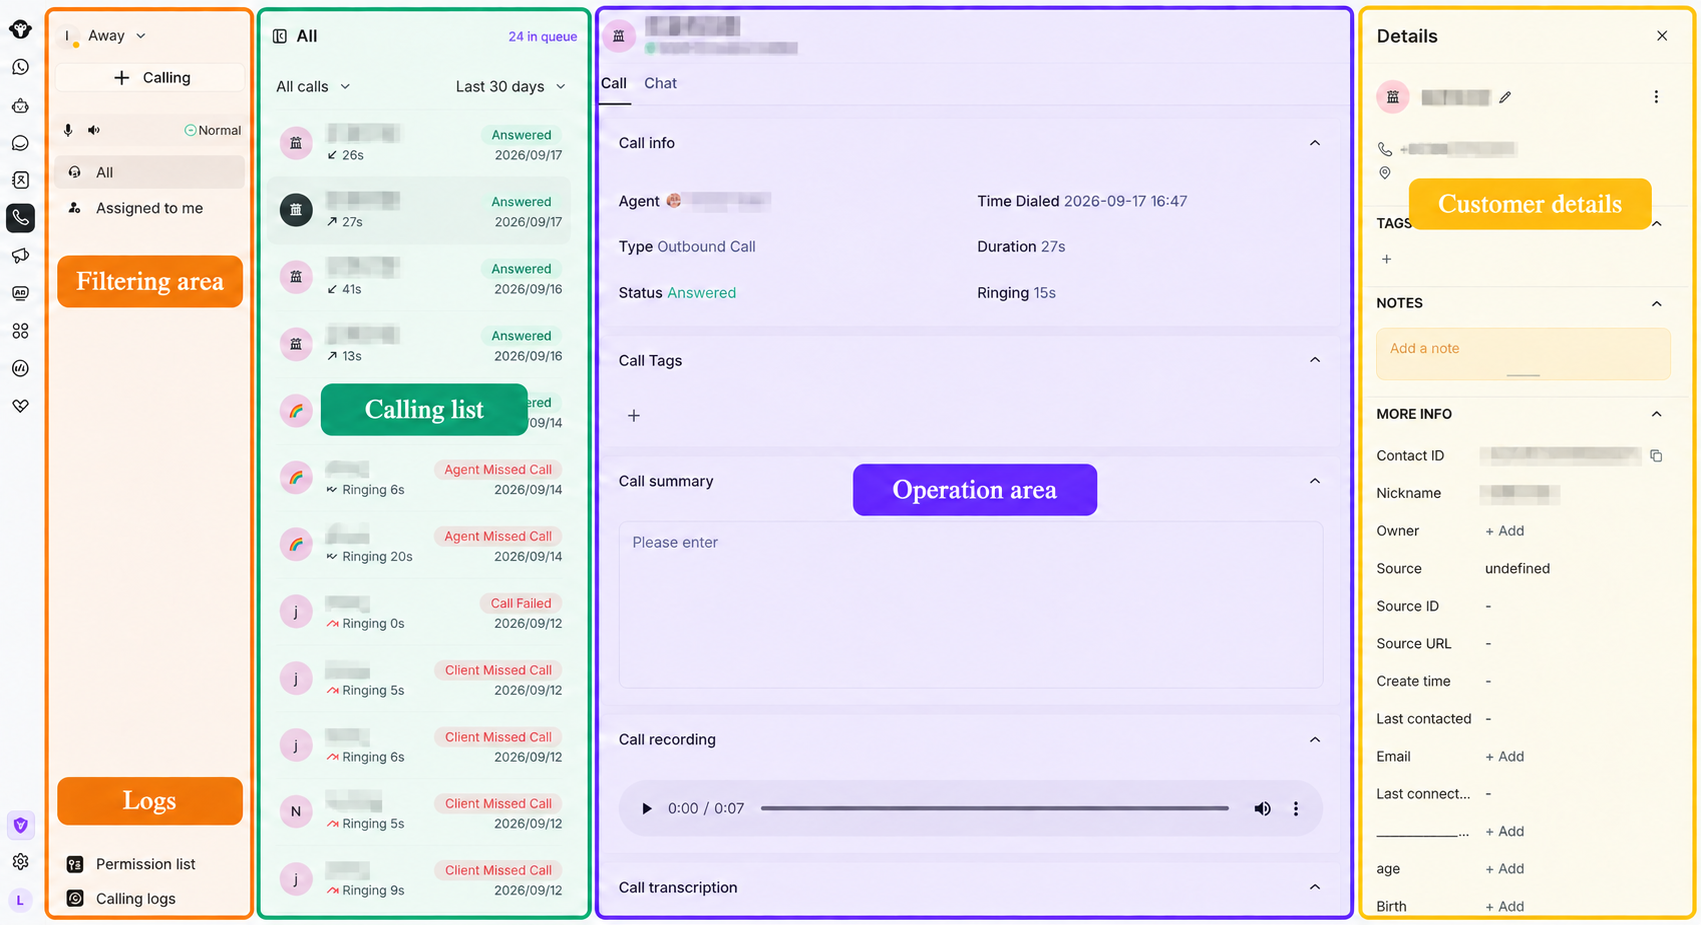Collapse the Call summary section

pos(1315,481)
